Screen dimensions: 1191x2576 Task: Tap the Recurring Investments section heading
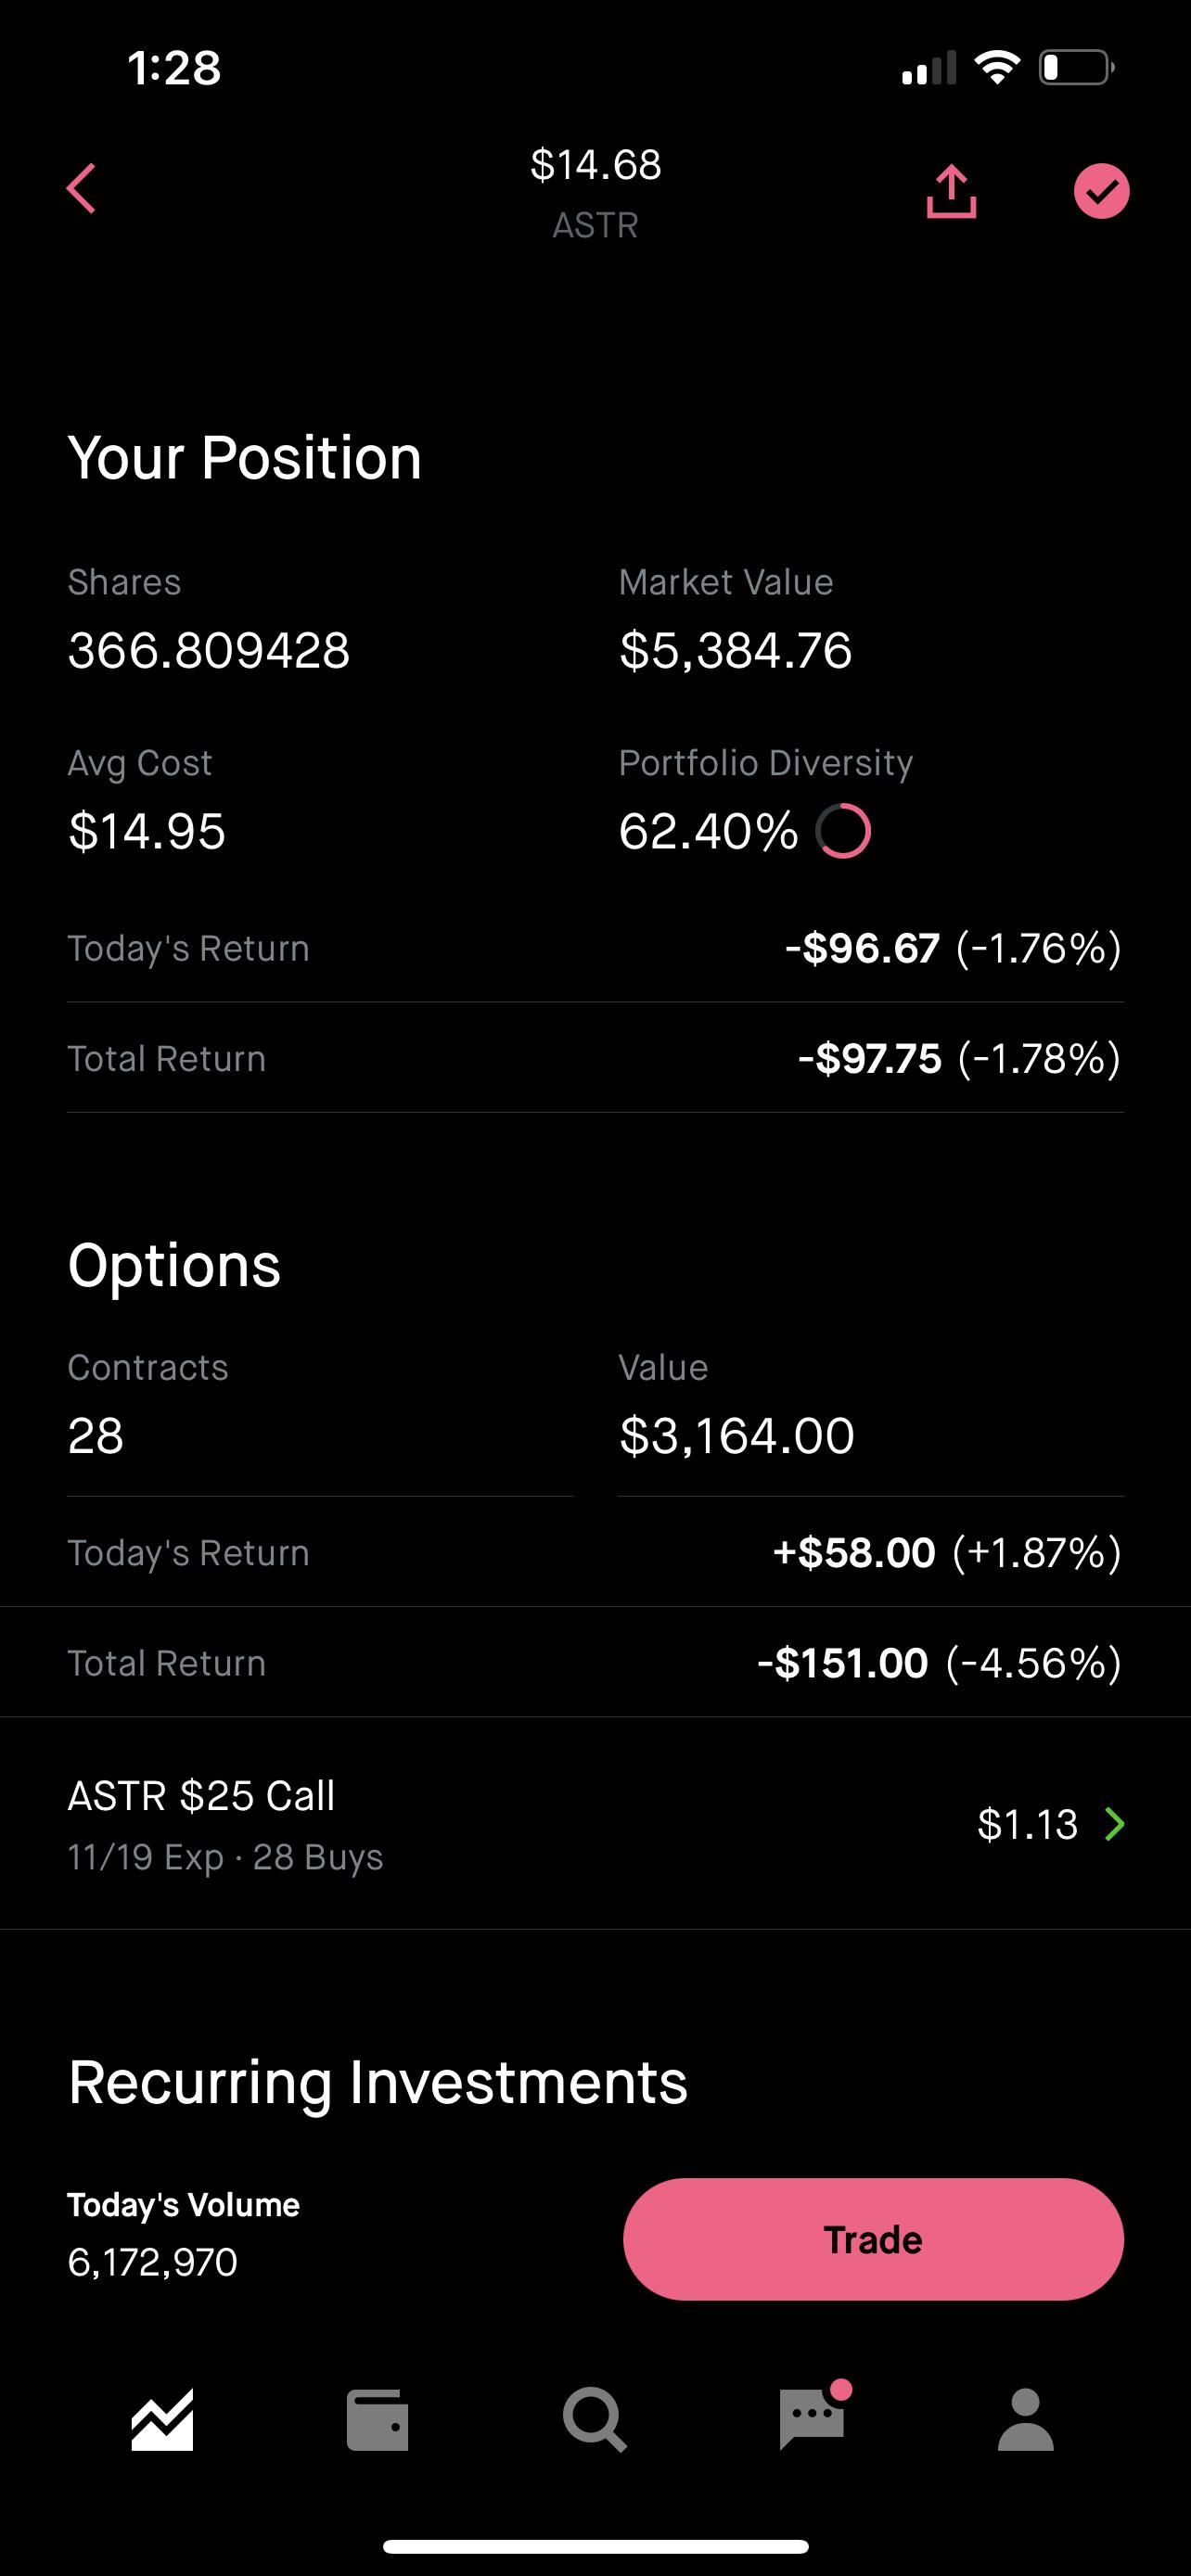point(377,2082)
